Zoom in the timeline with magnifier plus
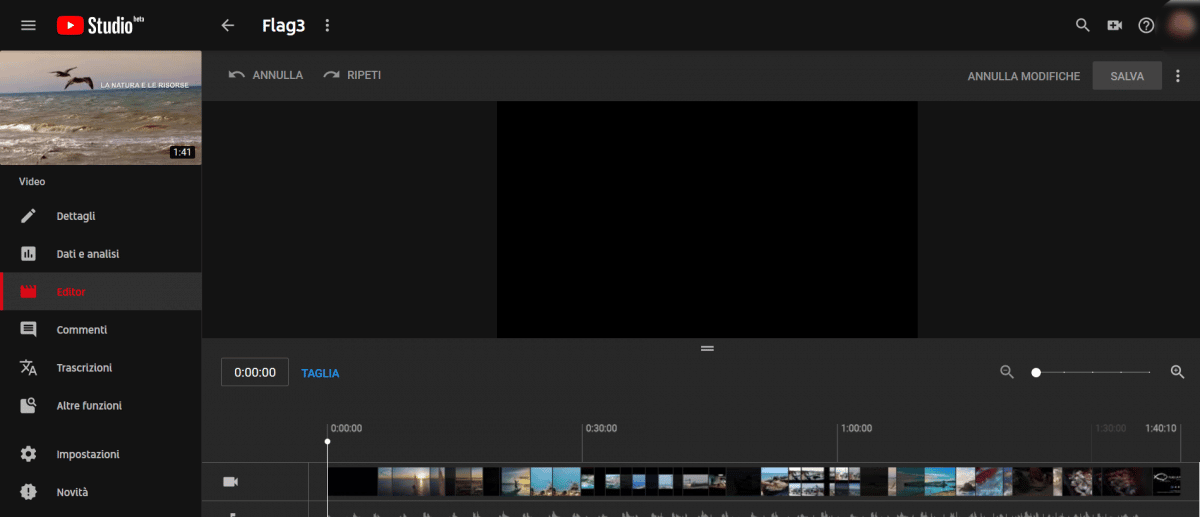The height and width of the screenshot is (517, 1200). pyautogui.click(x=1177, y=372)
